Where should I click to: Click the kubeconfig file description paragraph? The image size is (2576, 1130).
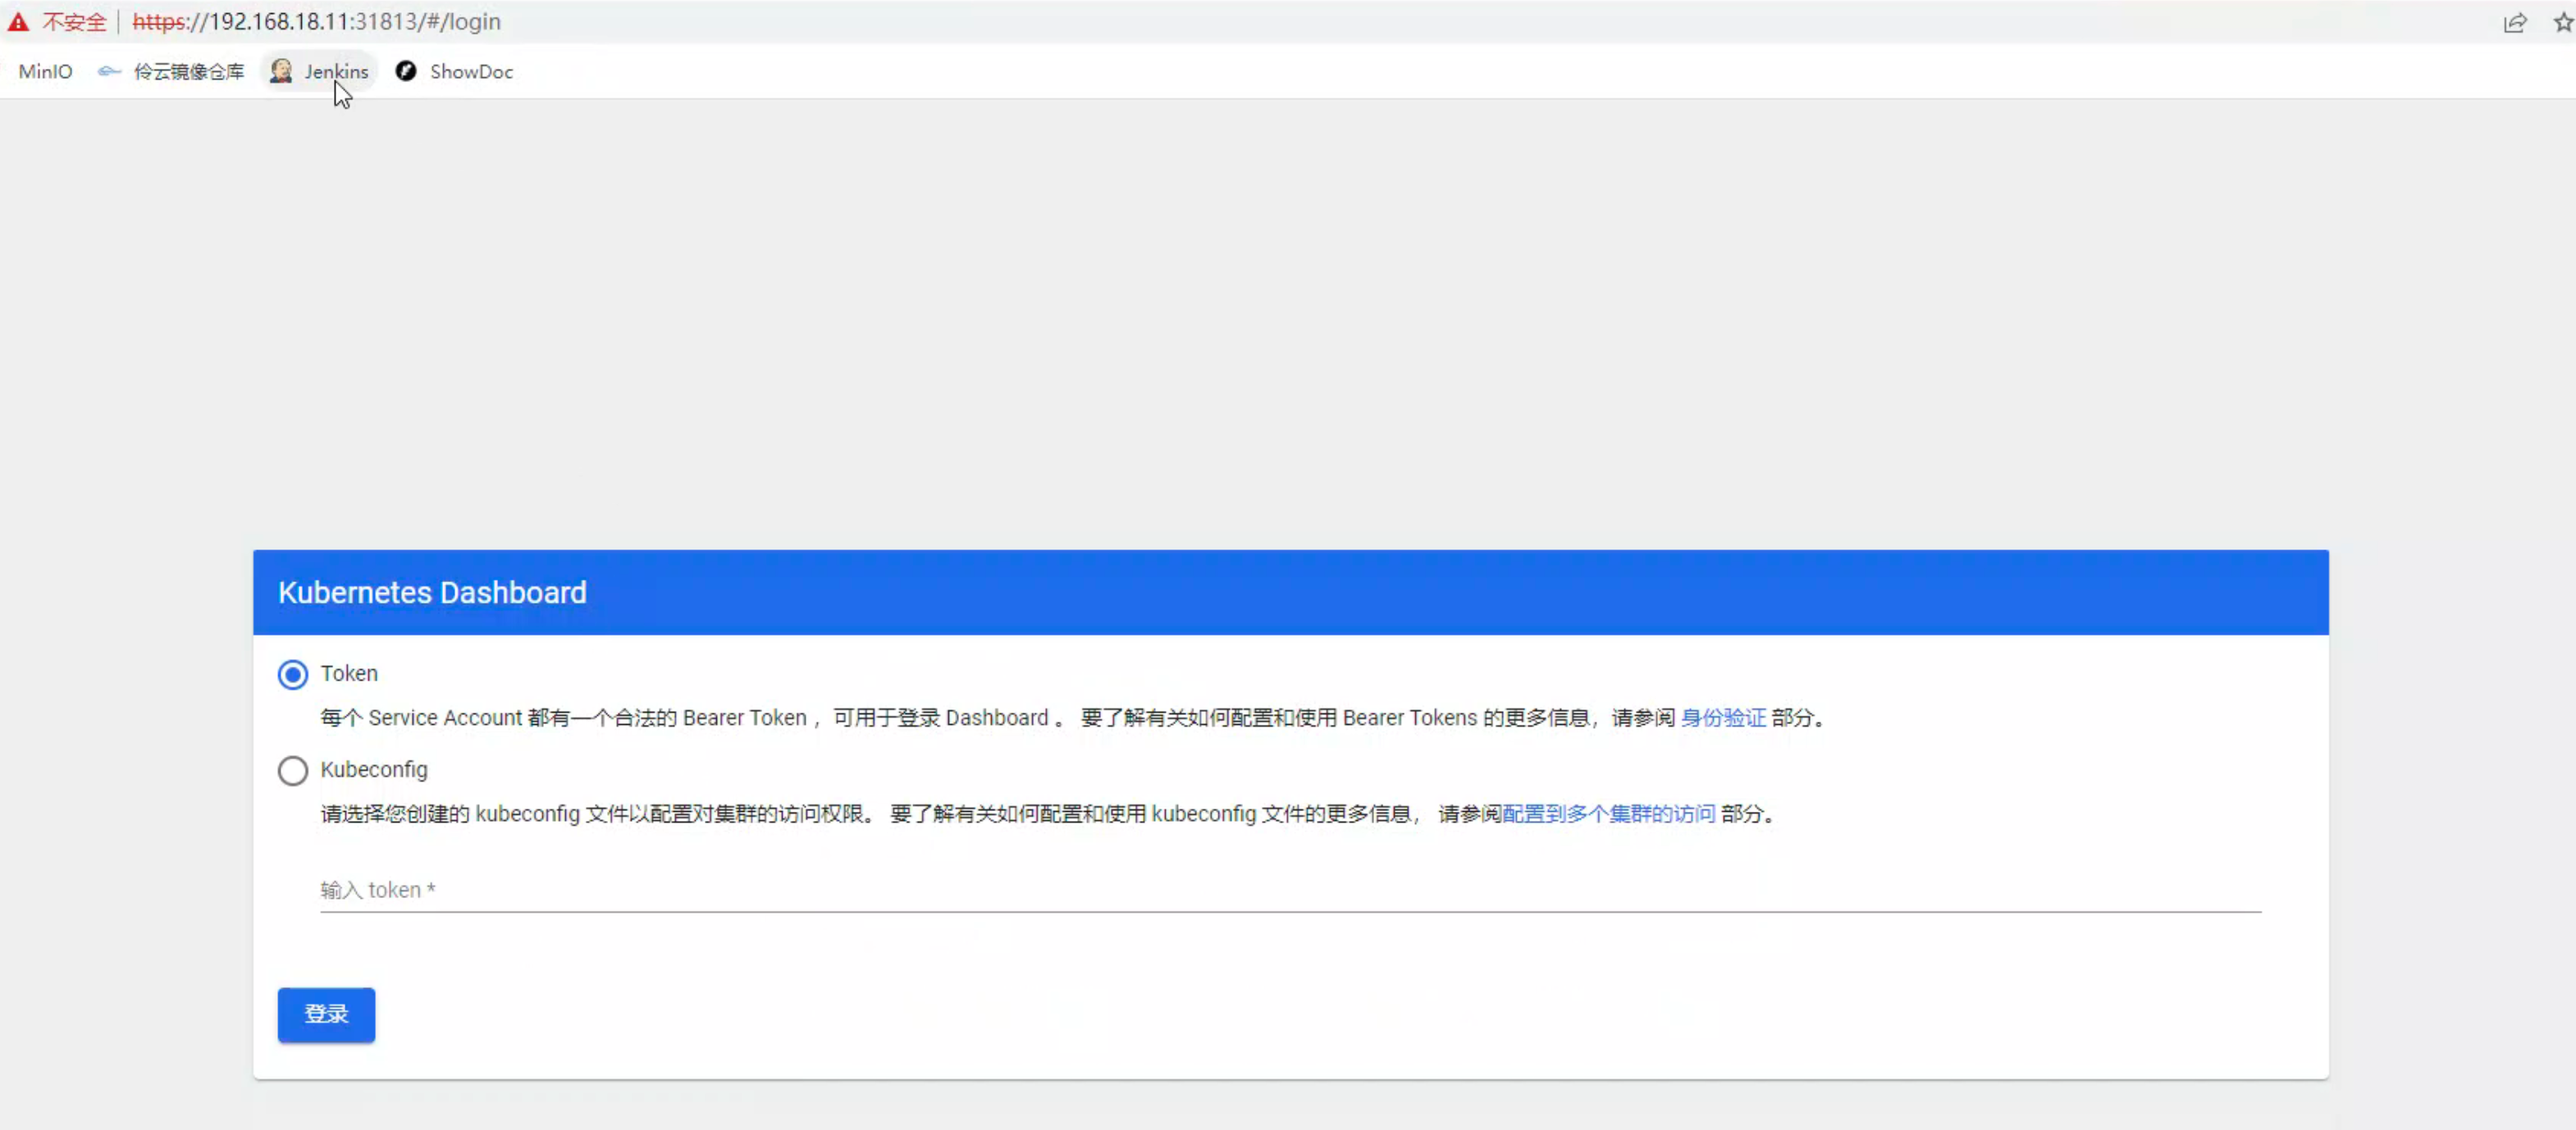[1049, 814]
